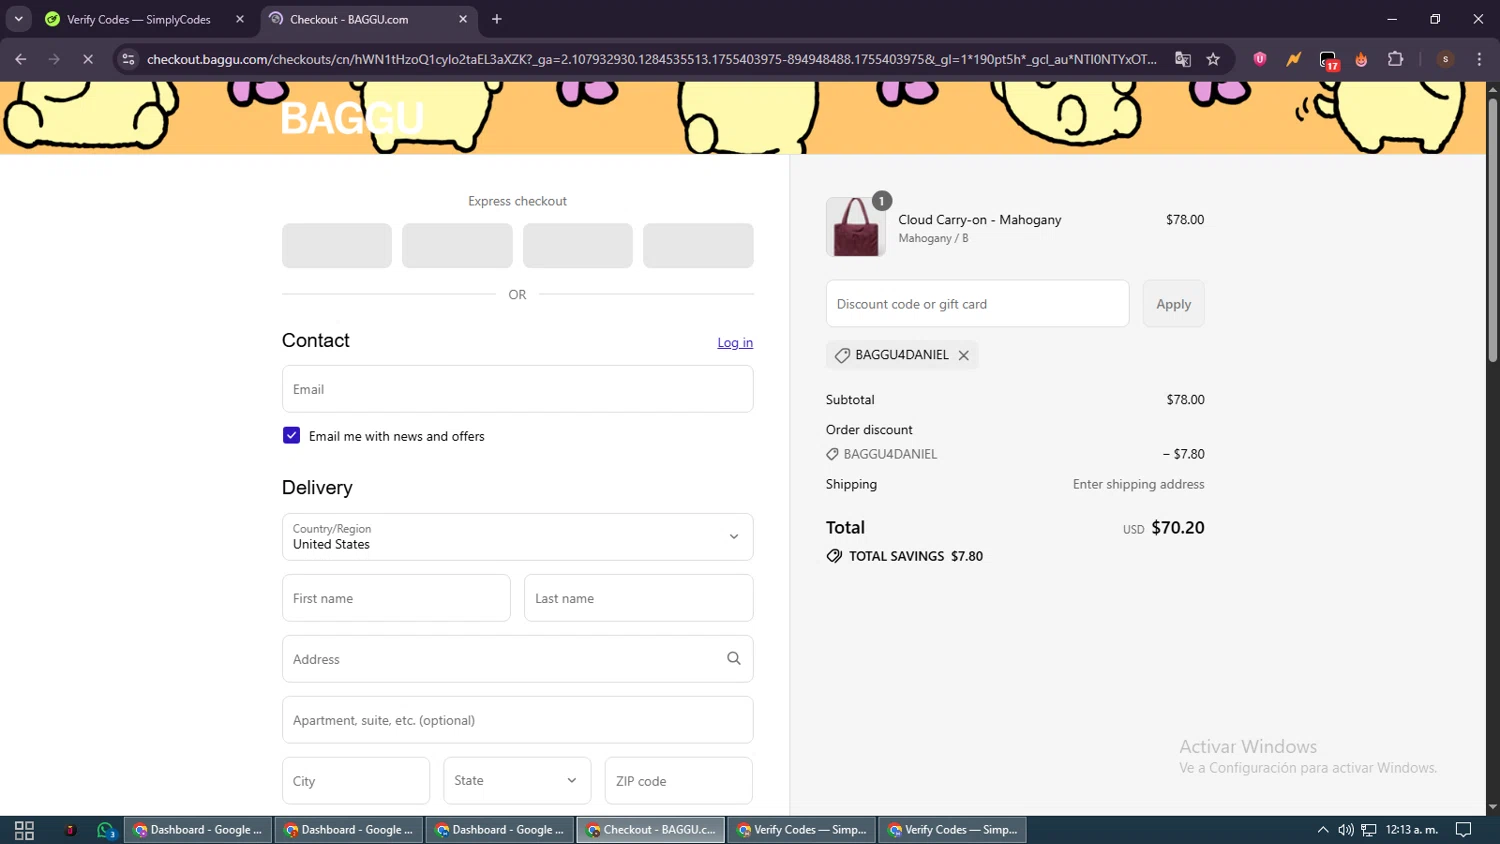Open the extension with red 17 badge

pos(1328,60)
